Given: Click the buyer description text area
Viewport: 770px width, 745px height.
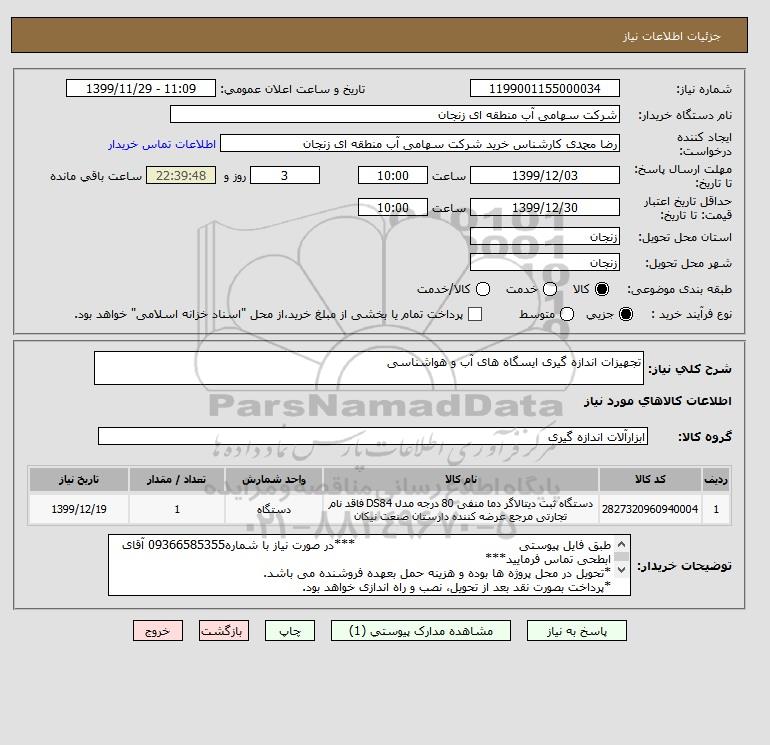Looking at the screenshot, I should (x=369, y=565).
